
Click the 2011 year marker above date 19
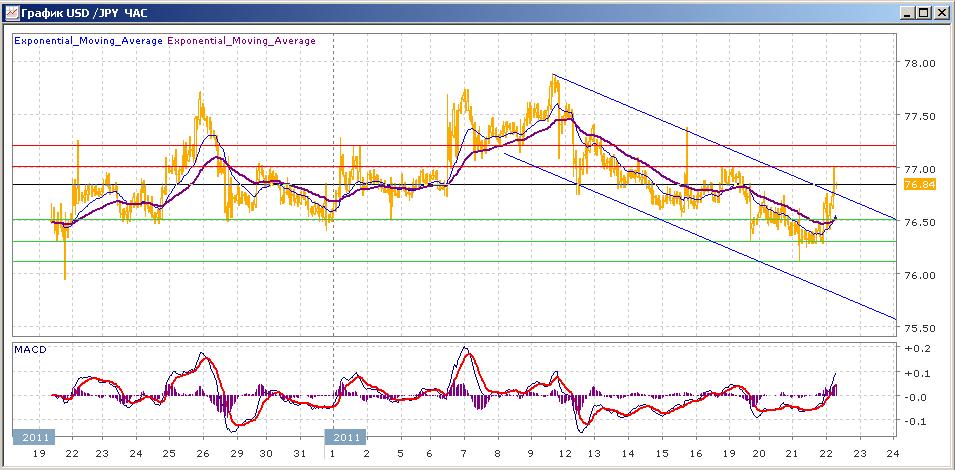(32, 437)
